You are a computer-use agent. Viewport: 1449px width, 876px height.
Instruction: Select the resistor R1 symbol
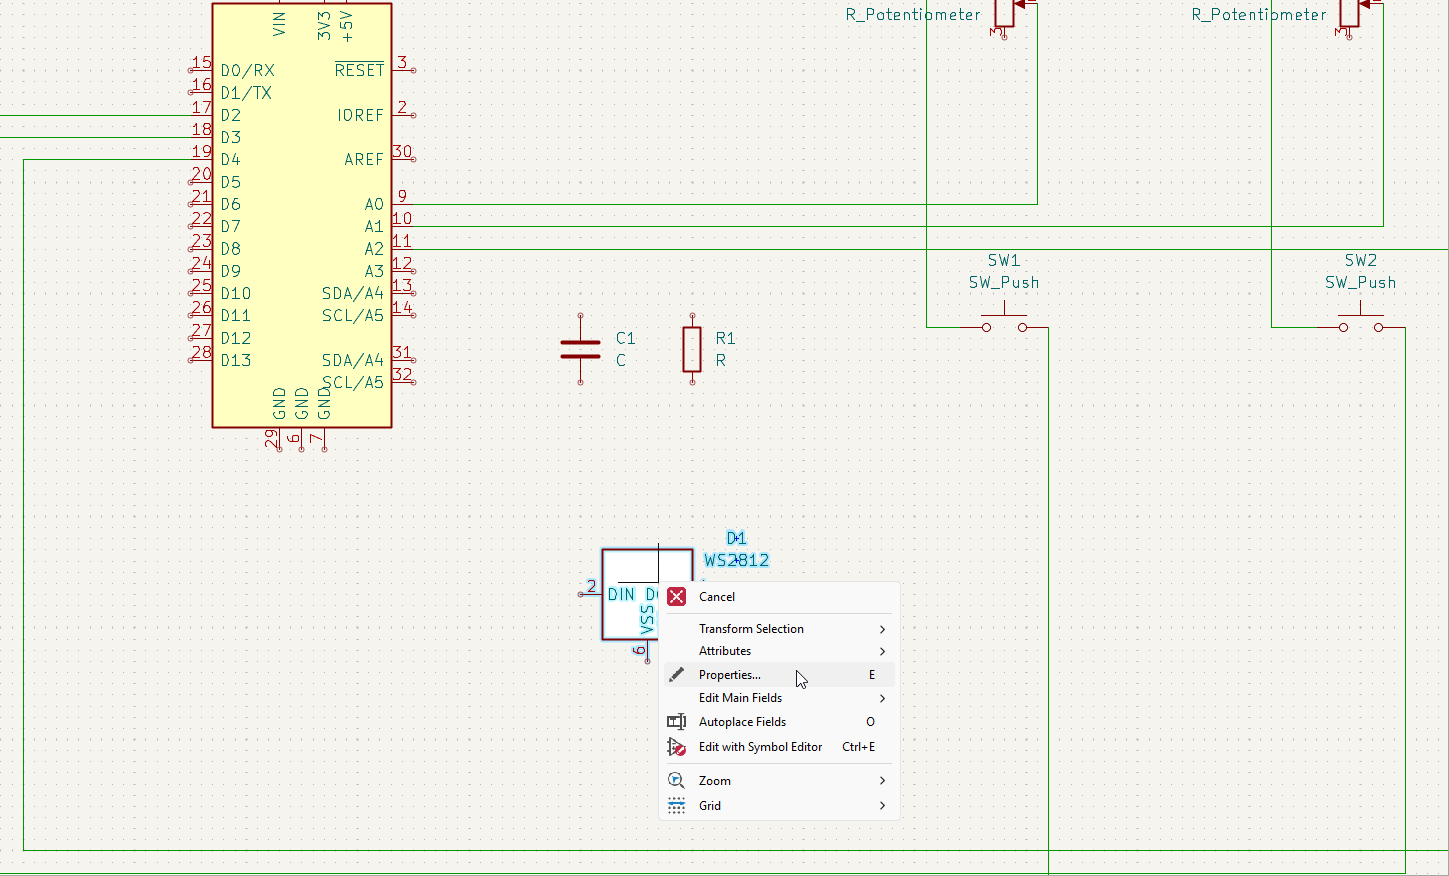[692, 349]
